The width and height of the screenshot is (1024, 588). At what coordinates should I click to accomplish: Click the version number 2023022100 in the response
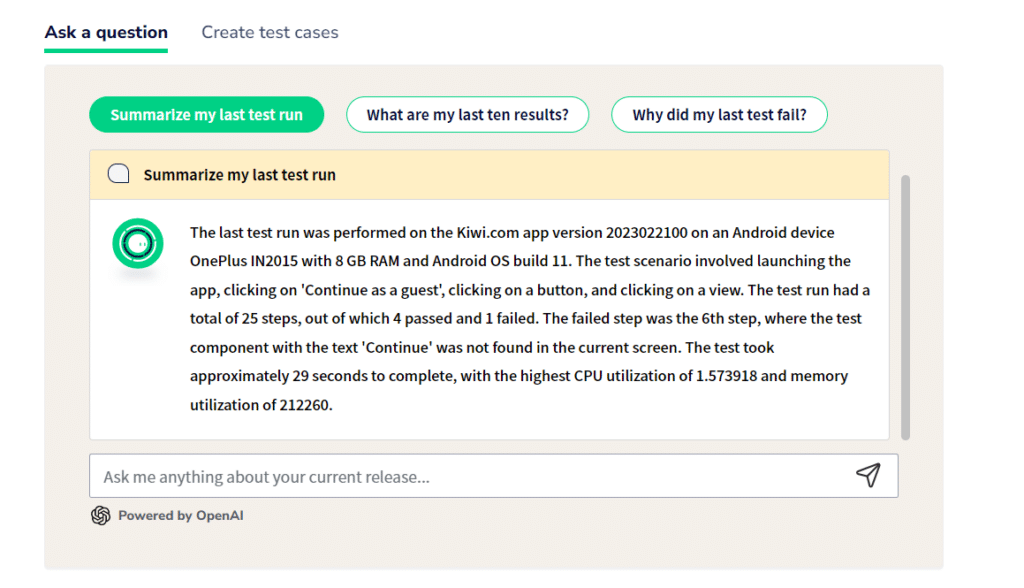coord(647,233)
